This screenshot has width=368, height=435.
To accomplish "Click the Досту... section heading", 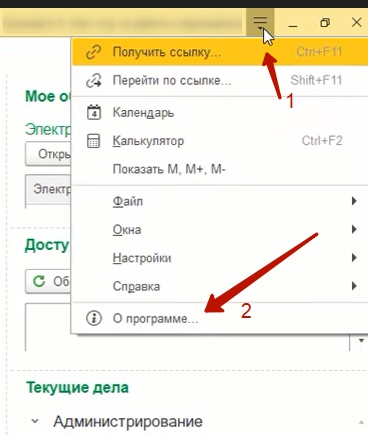I will tap(47, 245).
